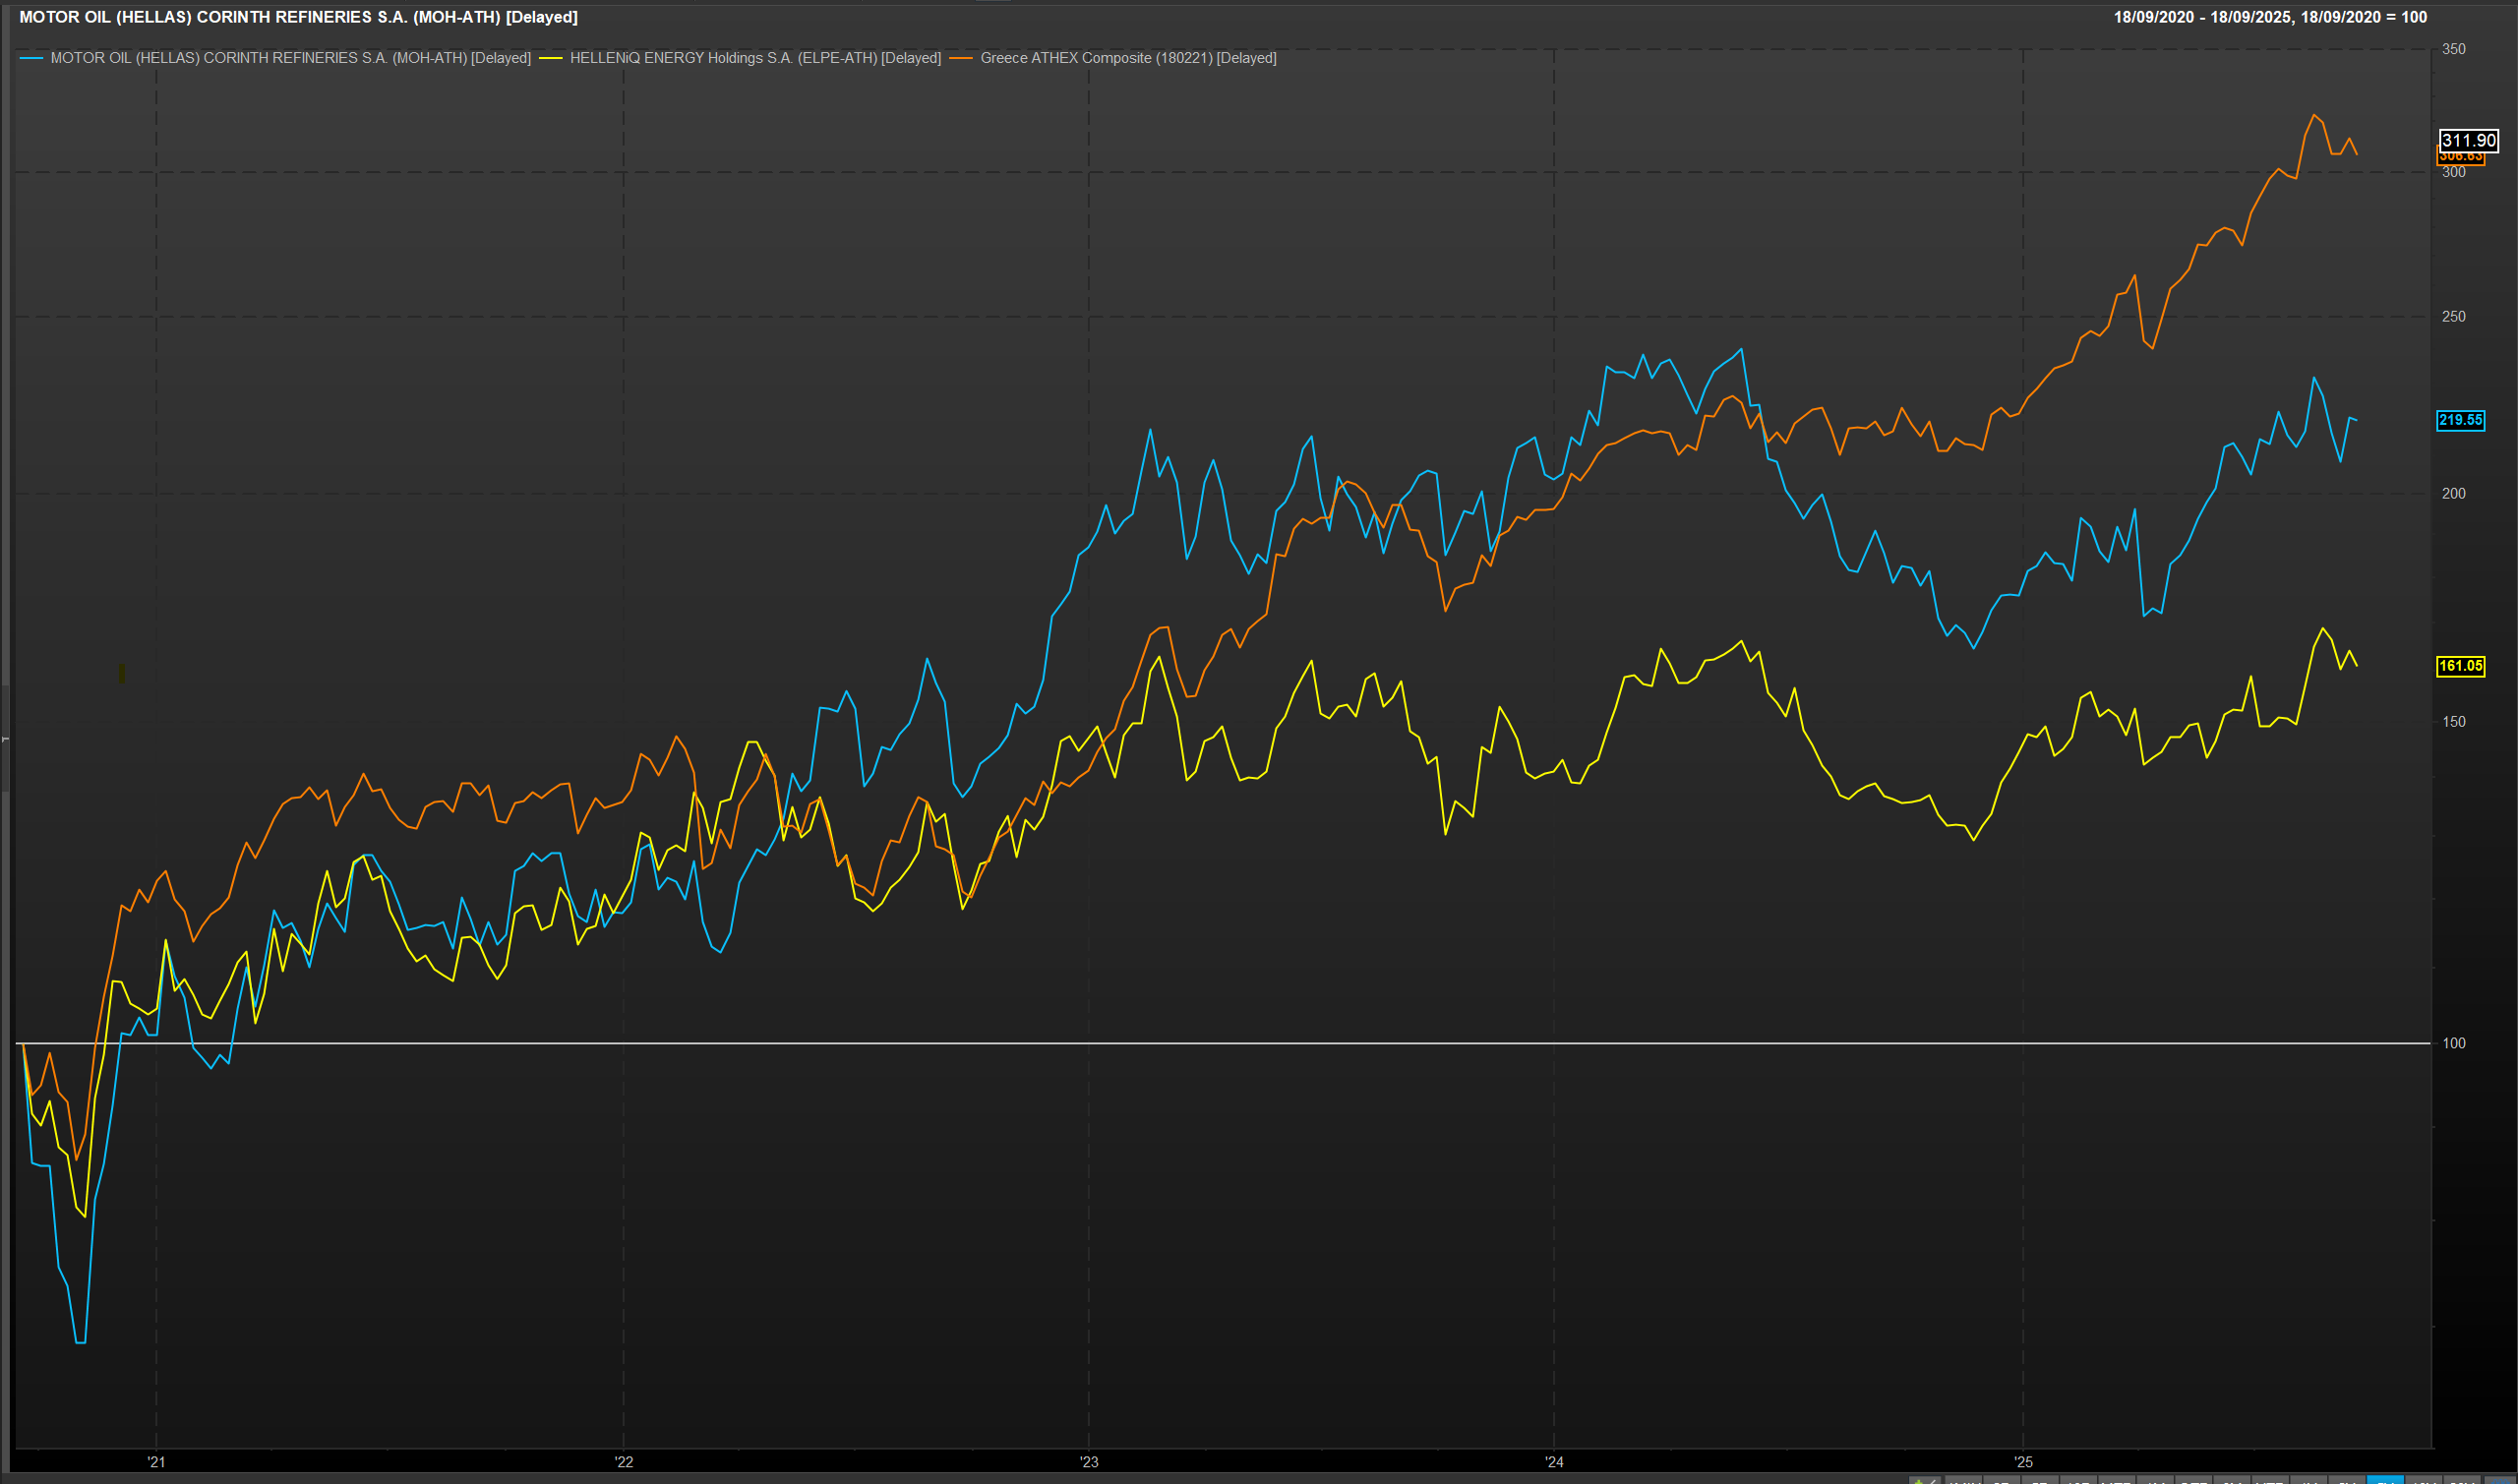The height and width of the screenshot is (1484, 2518).
Task: Click the '21 year marker on time axis
Action: click(156, 1462)
